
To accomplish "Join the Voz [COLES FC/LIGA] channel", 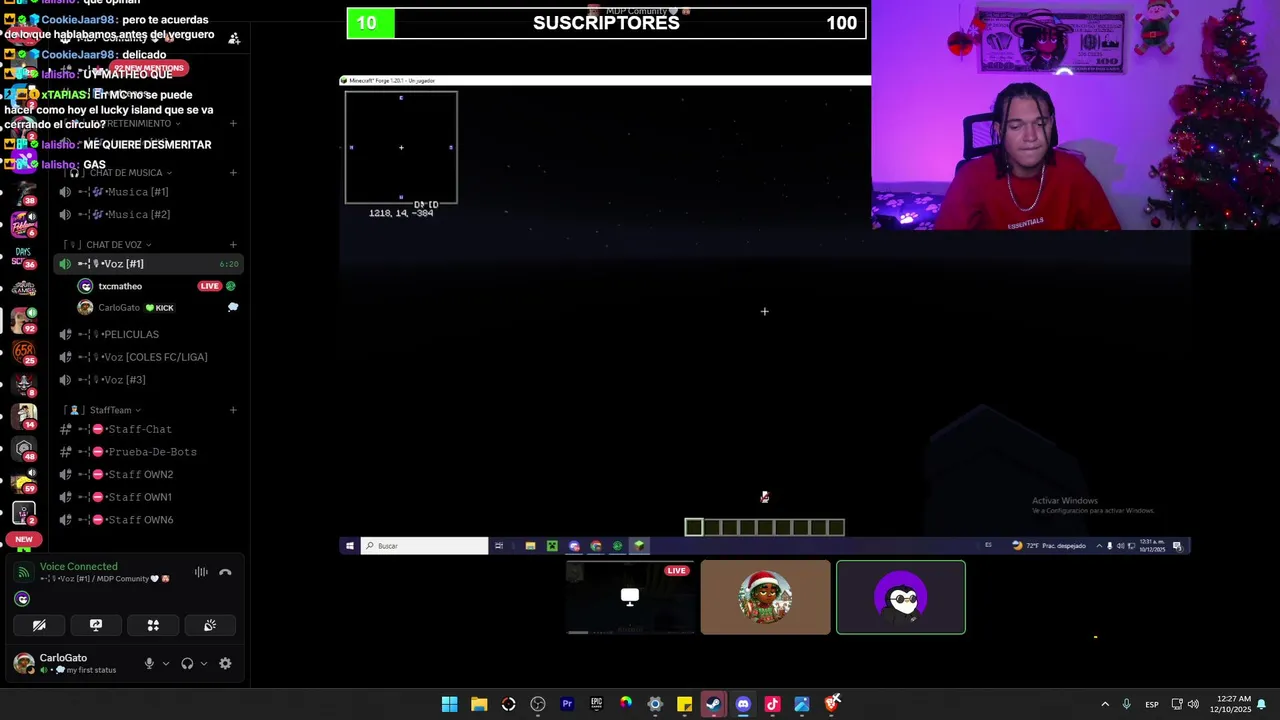I will coord(148,357).
